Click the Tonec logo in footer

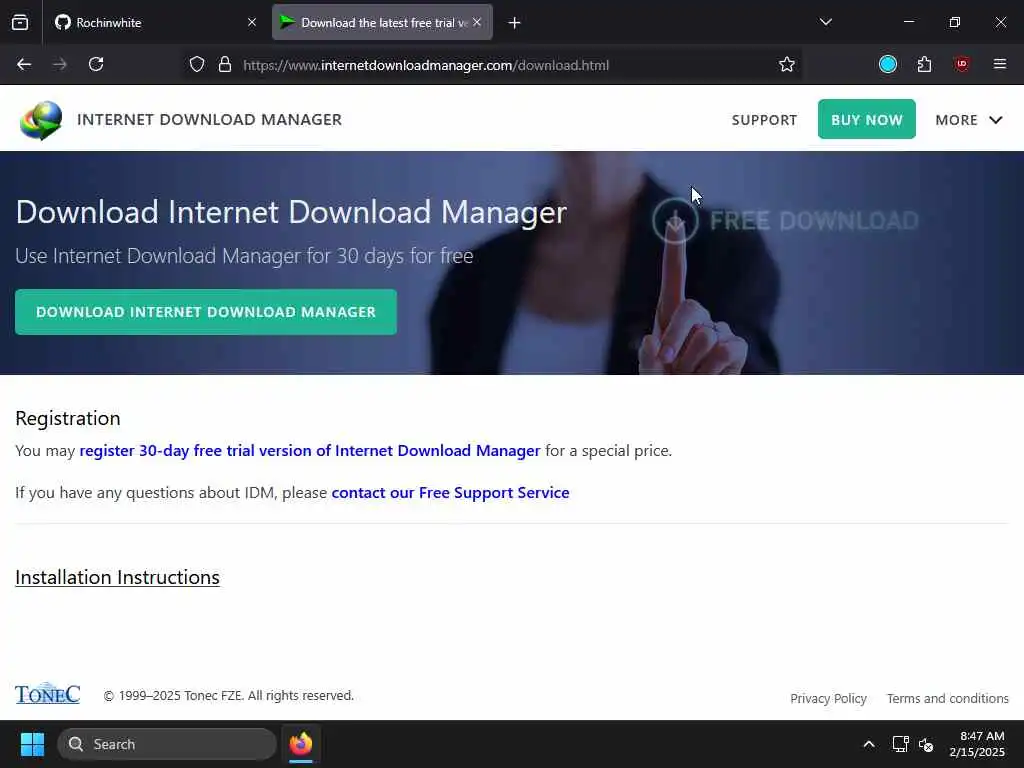pos(48,694)
